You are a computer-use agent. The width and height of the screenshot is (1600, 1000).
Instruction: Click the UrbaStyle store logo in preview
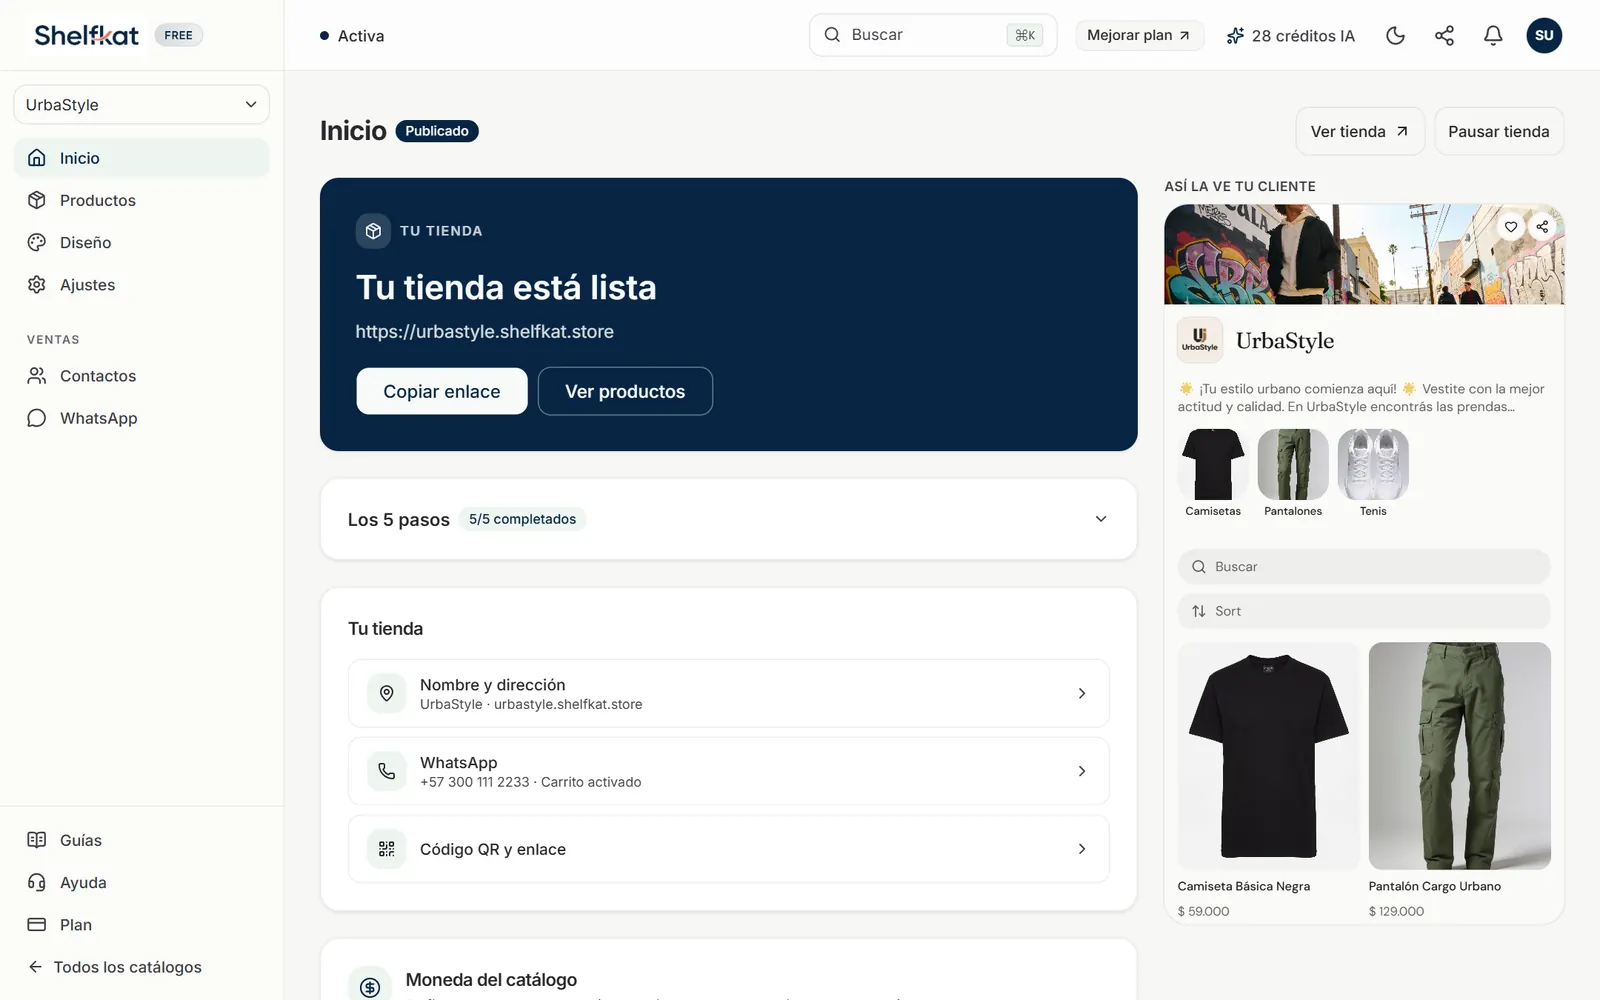(x=1200, y=340)
